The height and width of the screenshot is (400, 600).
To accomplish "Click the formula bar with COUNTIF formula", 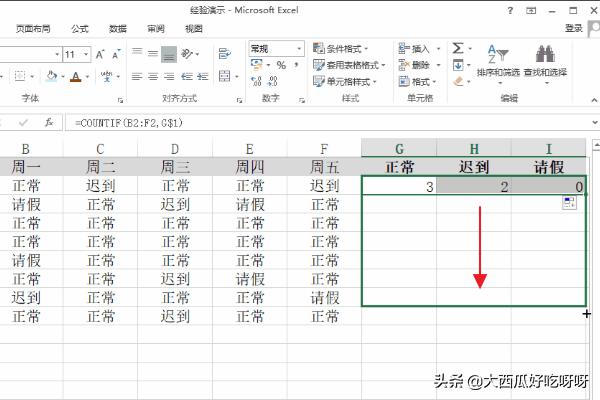I will (300, 122).
